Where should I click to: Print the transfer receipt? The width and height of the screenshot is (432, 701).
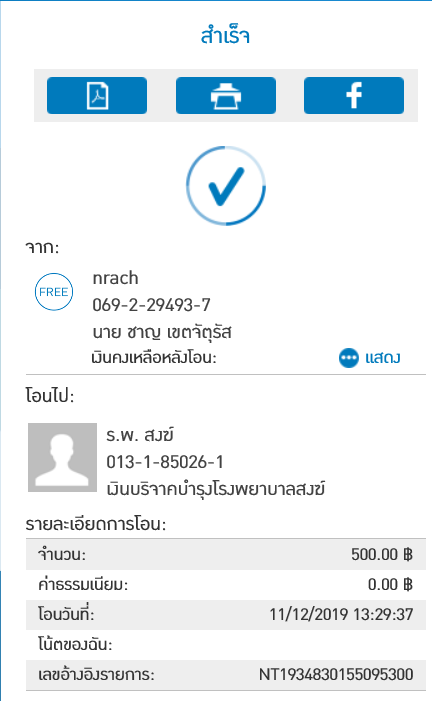pyautogui.click(x=226, y=95)
